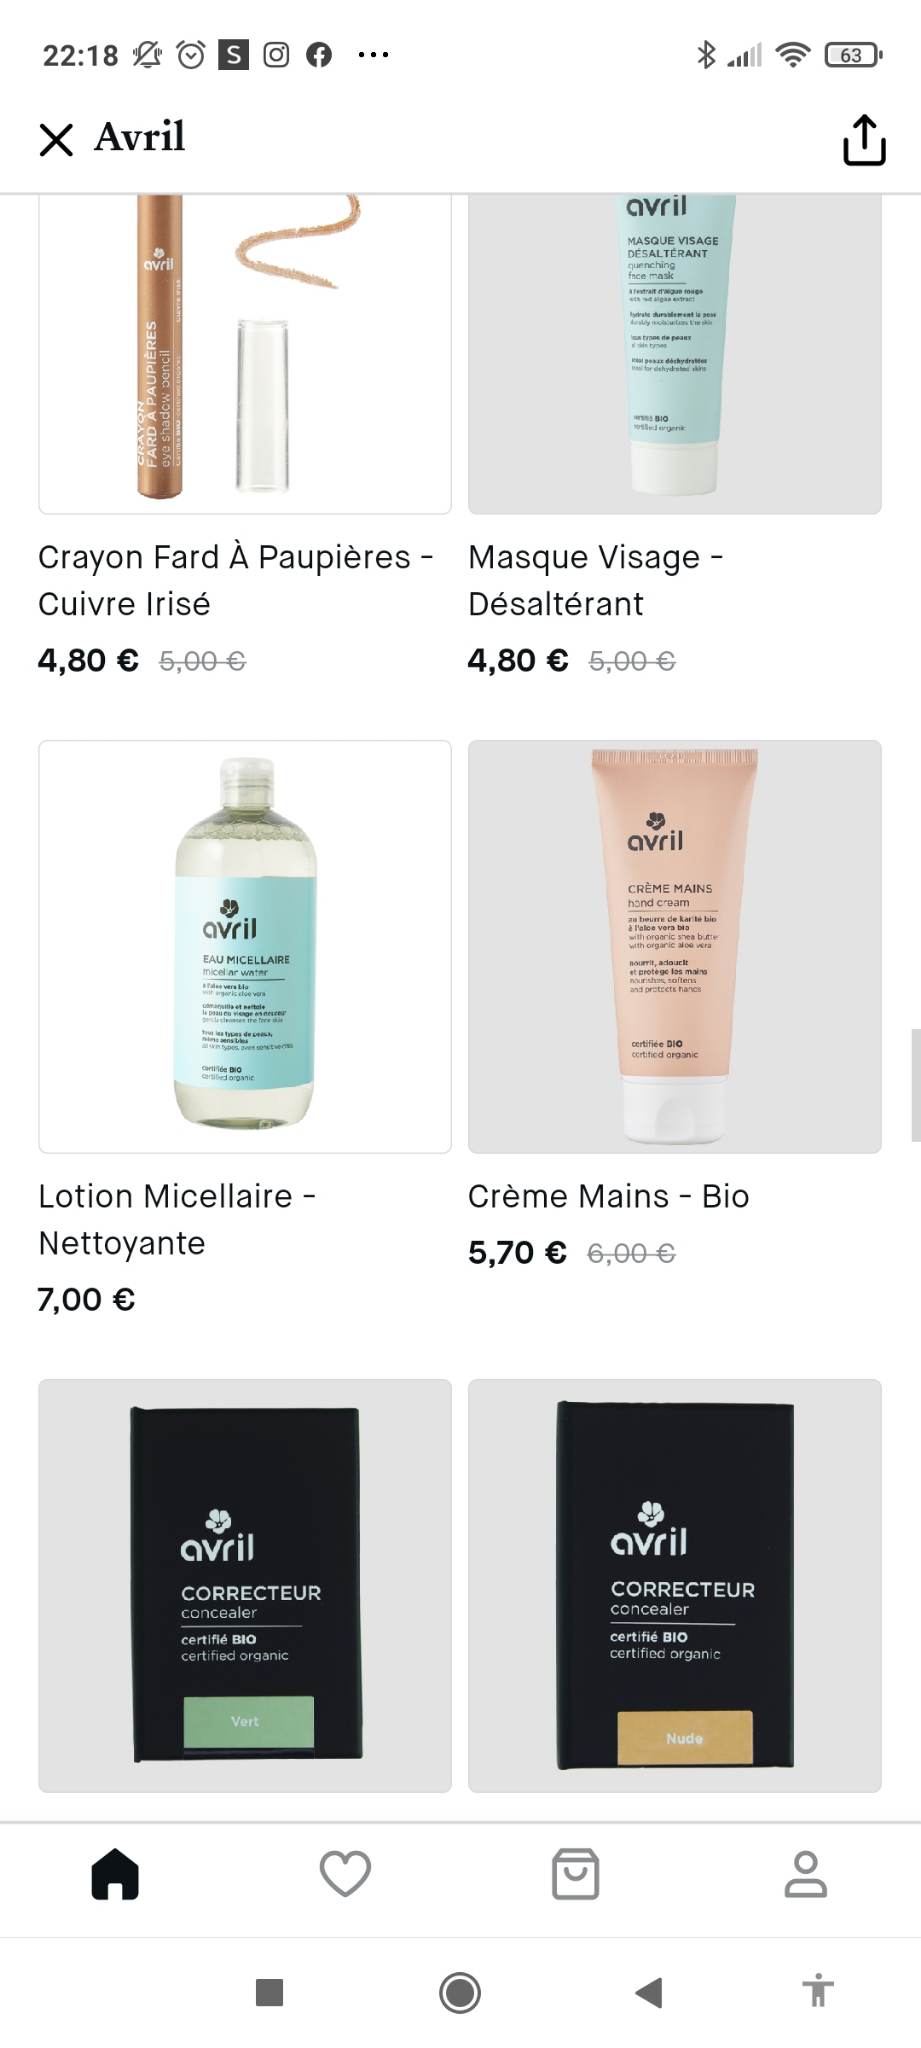Open Correcteur Nude product image
The width and height of the screenshot is (921, 2048).
coord(675,1585)
